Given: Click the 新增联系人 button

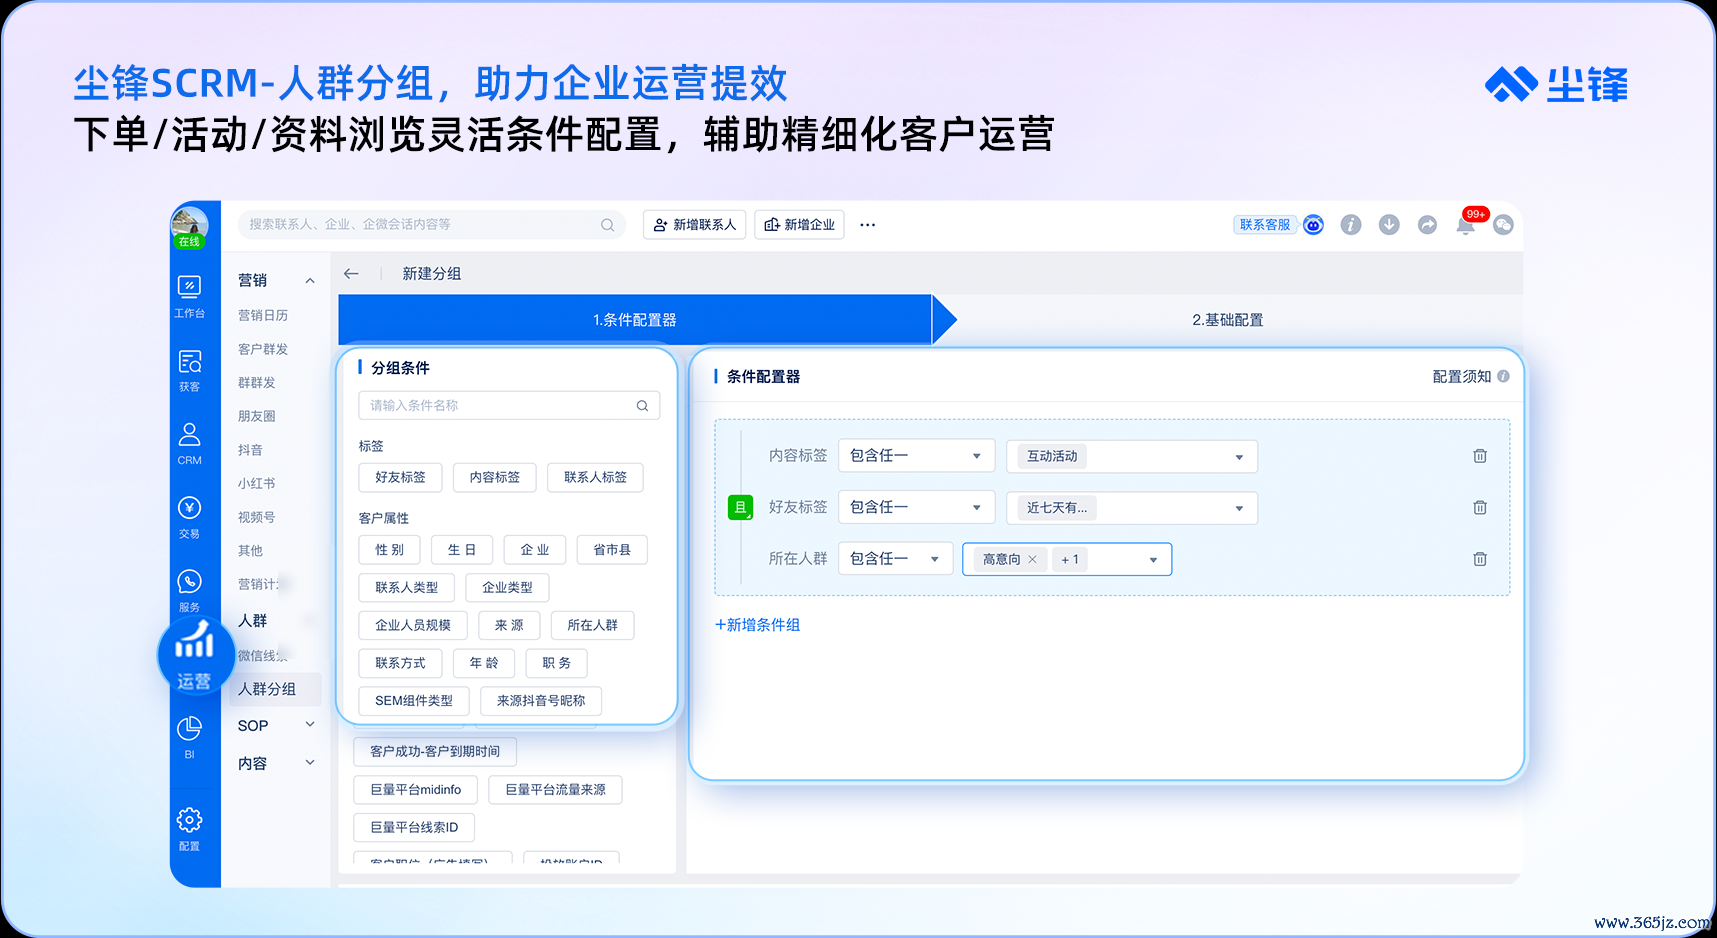Looking at the screenshot, I should tap(695, 225).
